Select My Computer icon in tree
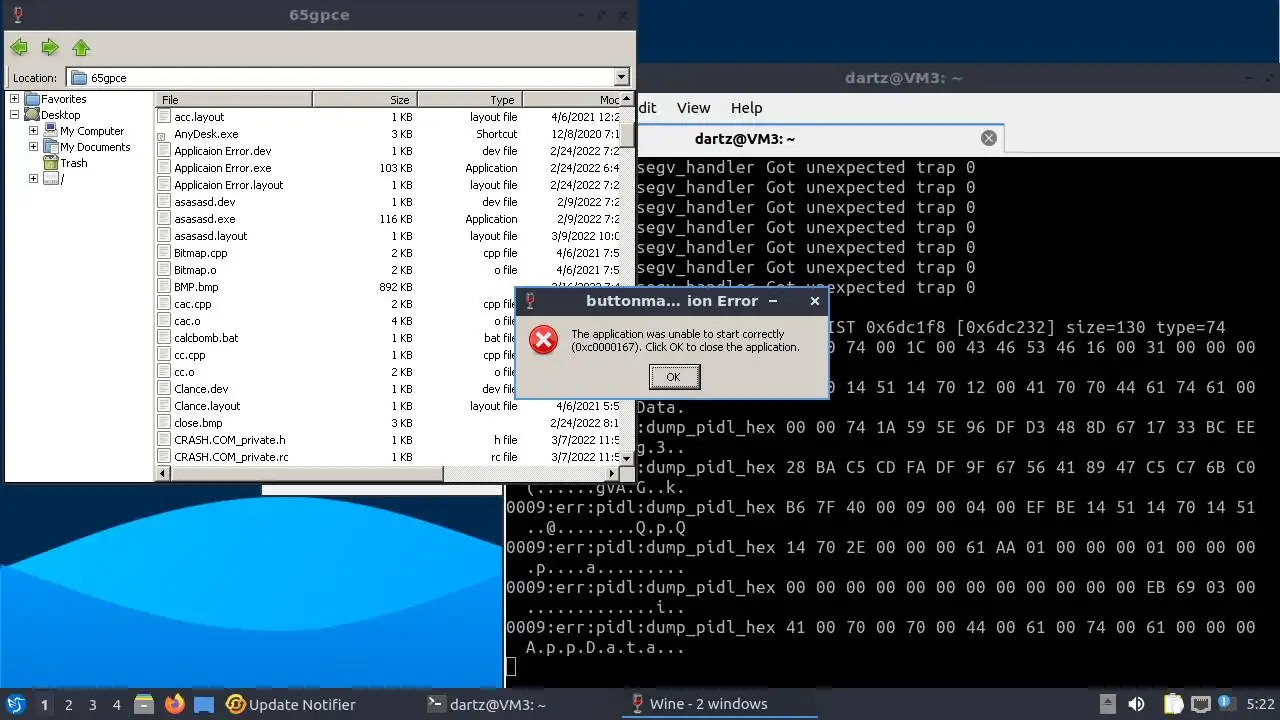Image resolution: width=1280 pixels, height=720 pixels. click(x=51, y=131)
